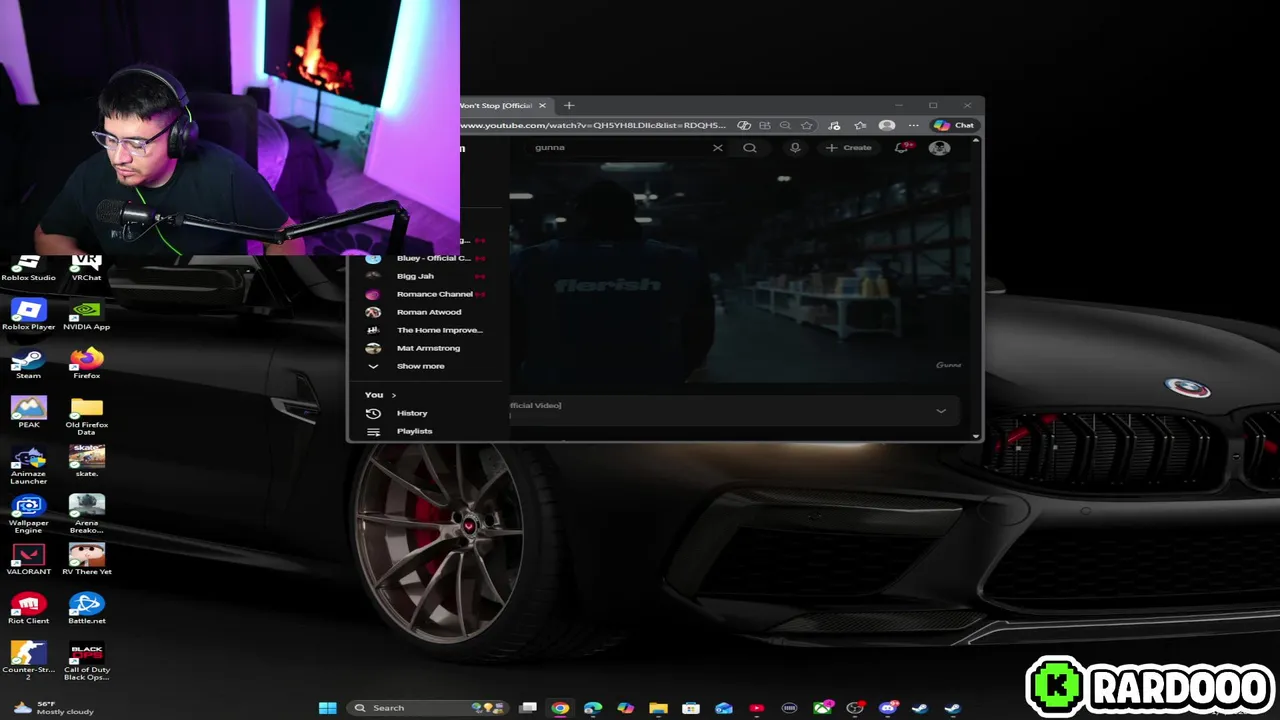The image size is (1280, 720).
Task: Open YouTube notifications bell
Action: pyautogui.click(x=902, y=147)
